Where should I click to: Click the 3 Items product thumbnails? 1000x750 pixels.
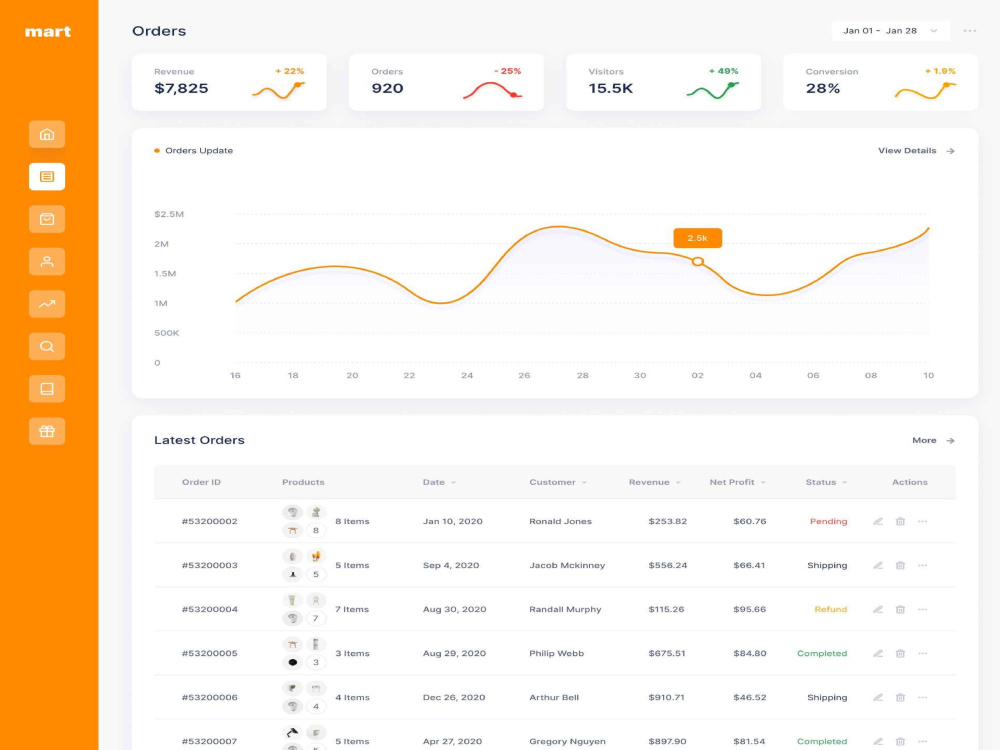(x=304, y=653)
